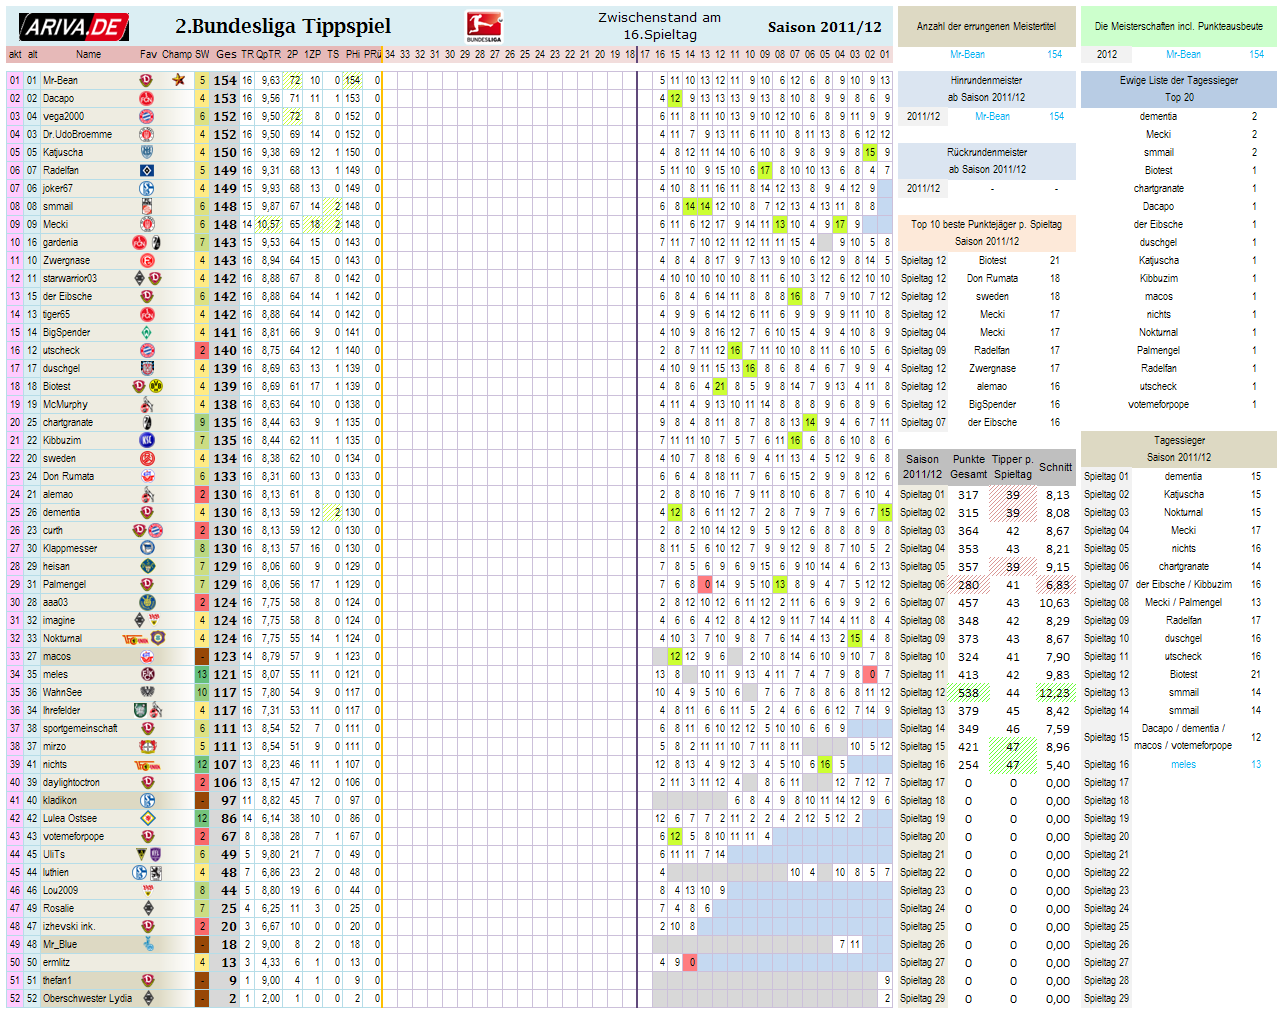Screen dimensions: 1283x1014
Task: Select 'der Elbsche / Kibbuzim' Tagessieger entry
Action: 1183,584
